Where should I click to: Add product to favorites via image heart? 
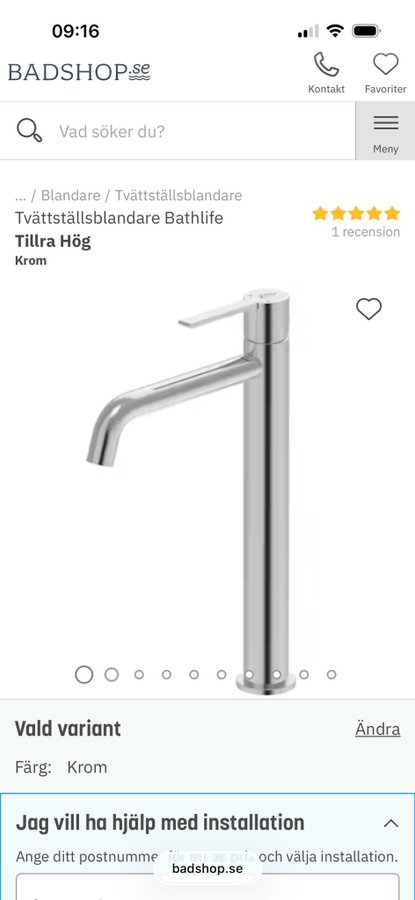point(369,309)
